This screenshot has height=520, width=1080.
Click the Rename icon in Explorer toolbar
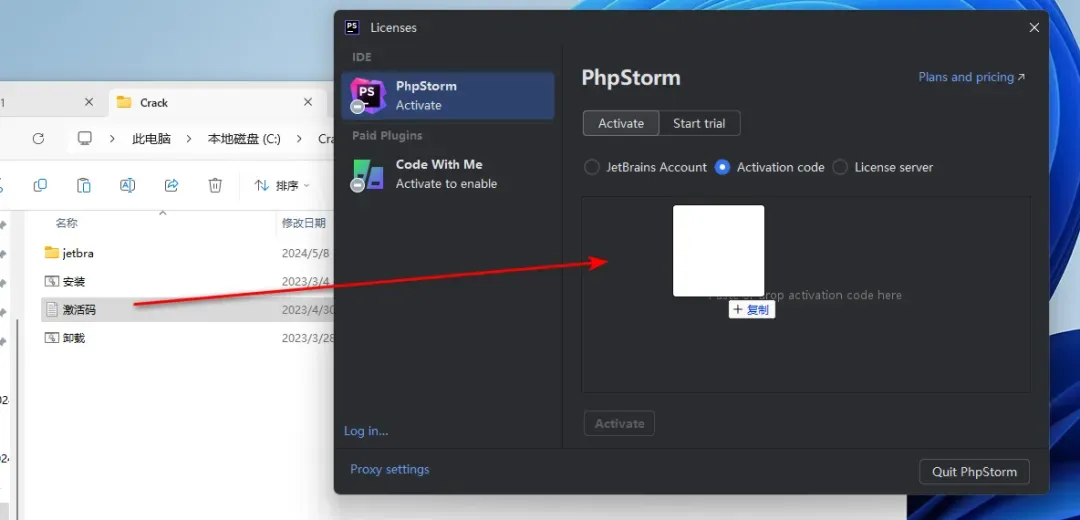(127, 185)
